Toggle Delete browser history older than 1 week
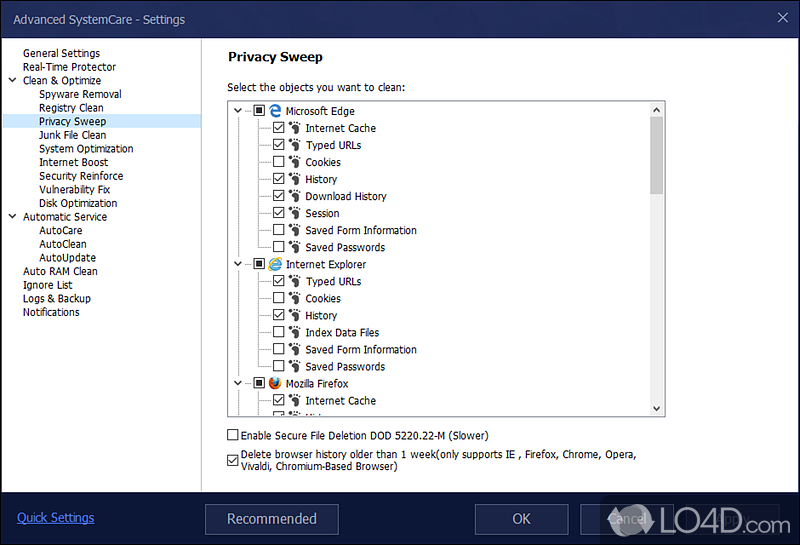This screenshot has height=545, width=800. [233, 460]
